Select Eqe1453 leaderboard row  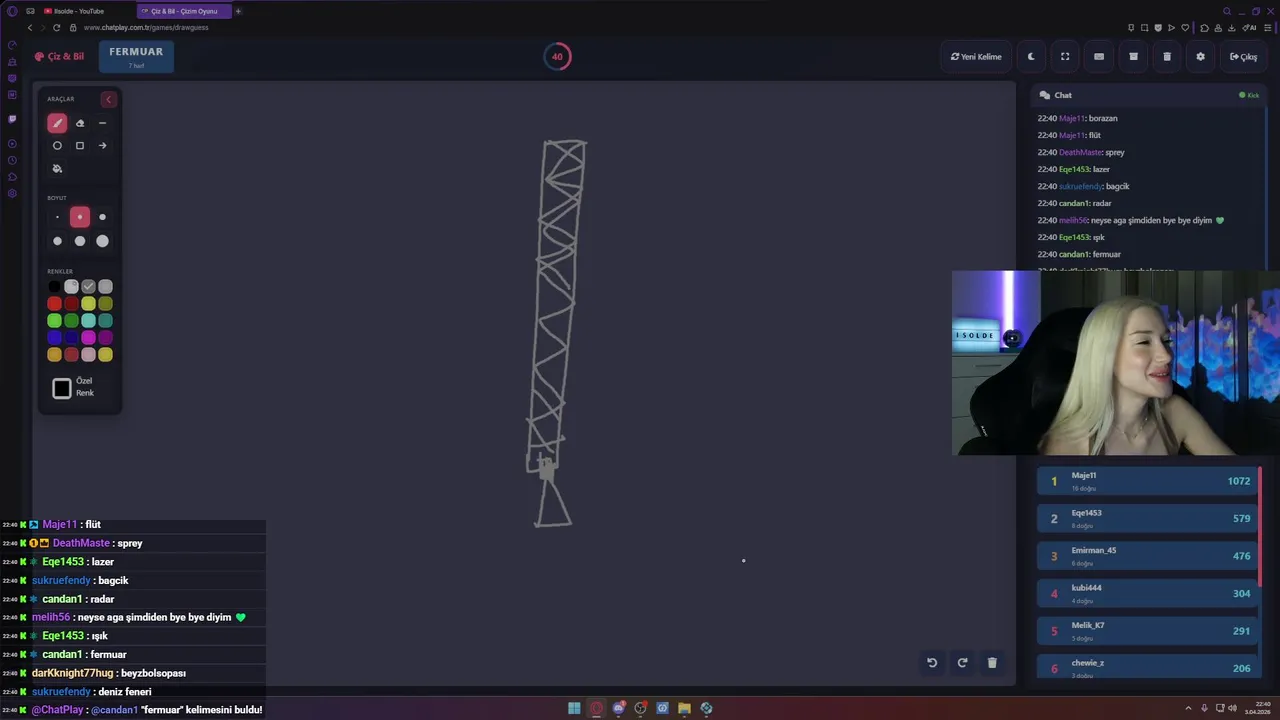1148,518
